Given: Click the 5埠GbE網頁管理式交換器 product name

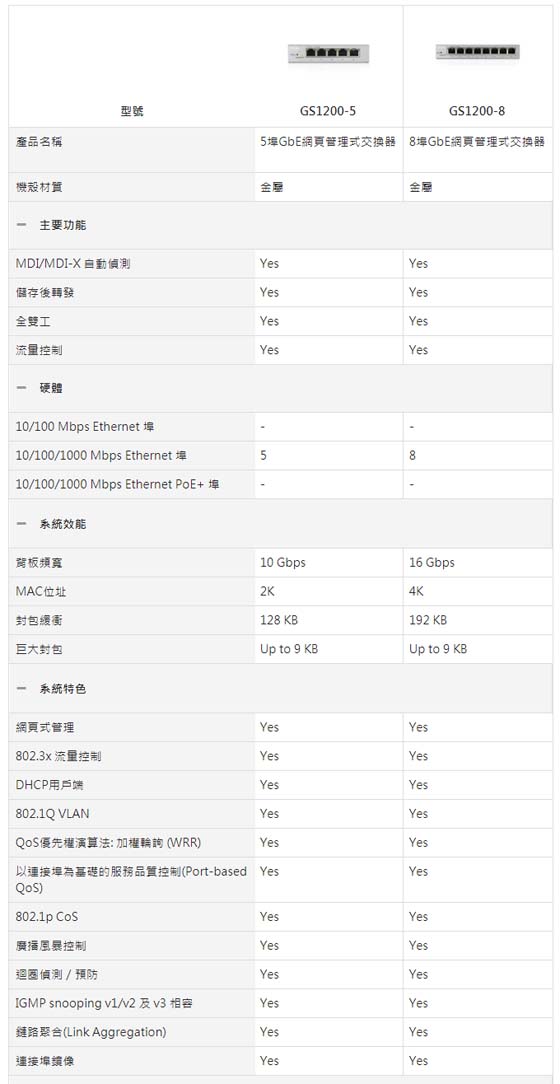Looking at the screenshot, I should (328, 142).
